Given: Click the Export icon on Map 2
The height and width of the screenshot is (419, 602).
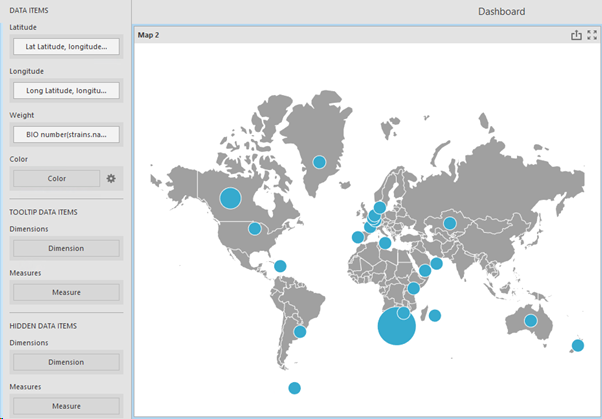Looking at the screenshot, I should click(576, 35).
